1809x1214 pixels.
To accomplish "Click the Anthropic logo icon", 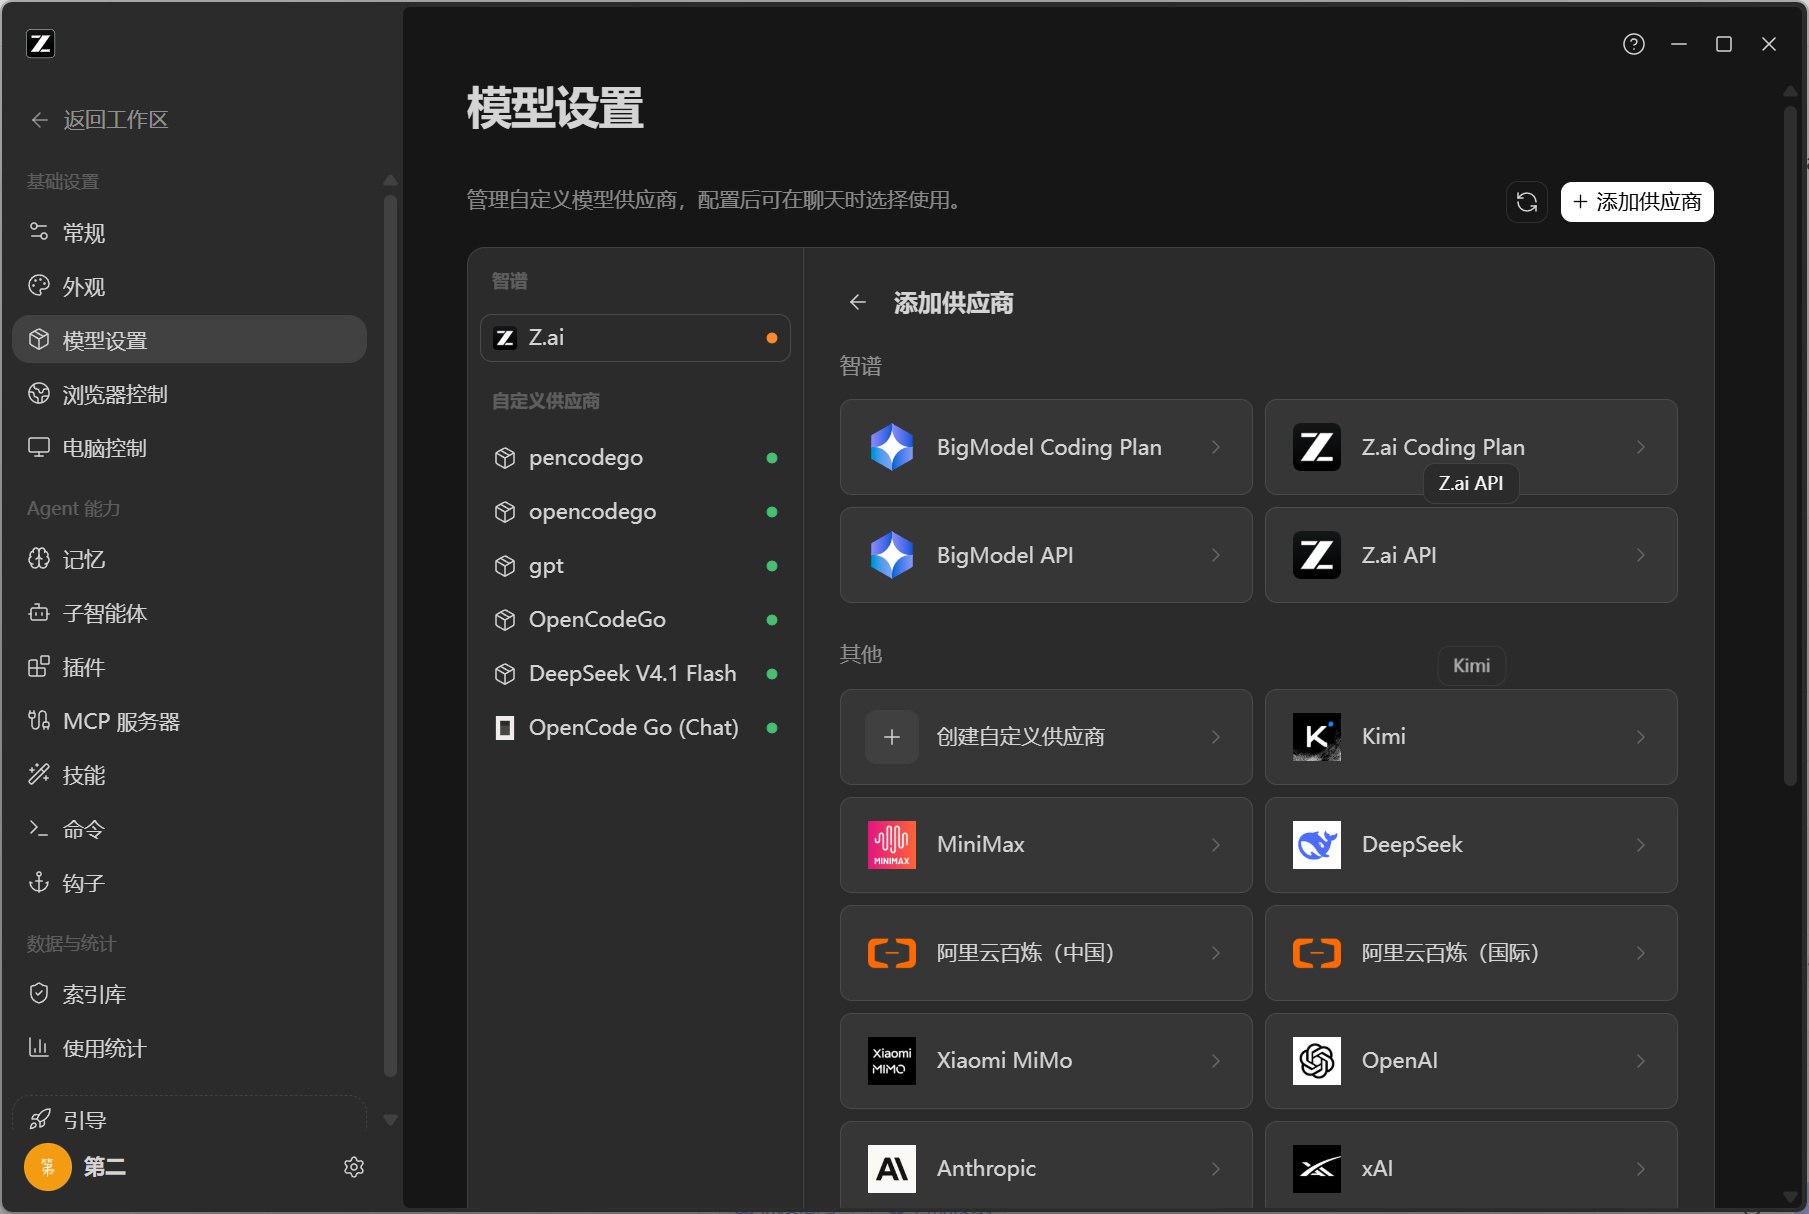I will [x=892, y=1169].
